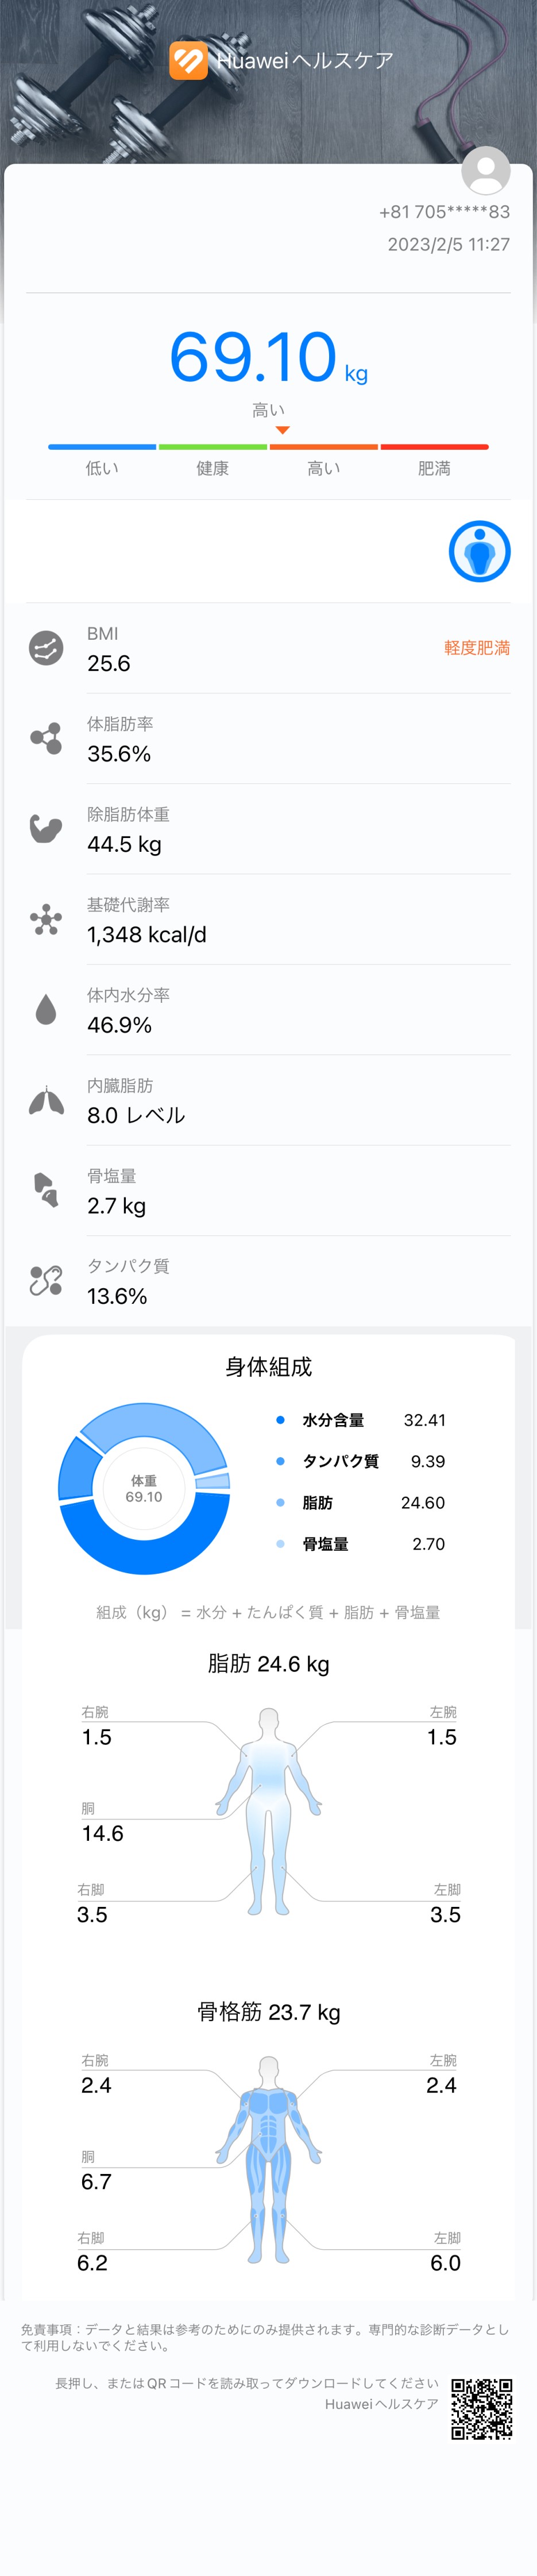
Task: Click the Huawei Health app logo
Action: 188,61
